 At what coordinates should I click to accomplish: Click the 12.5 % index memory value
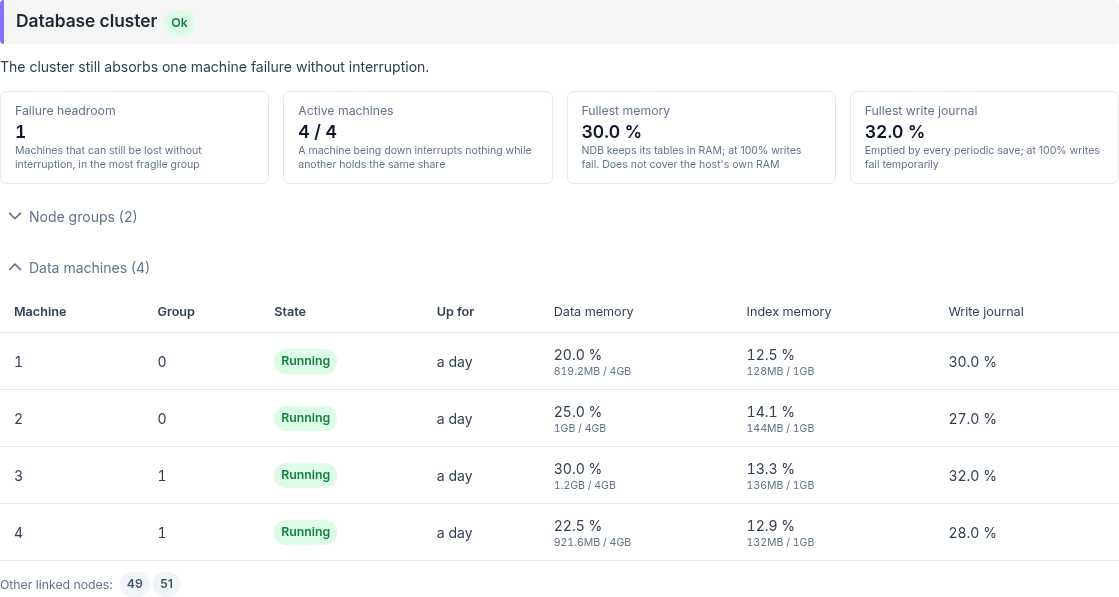point(770,354)
